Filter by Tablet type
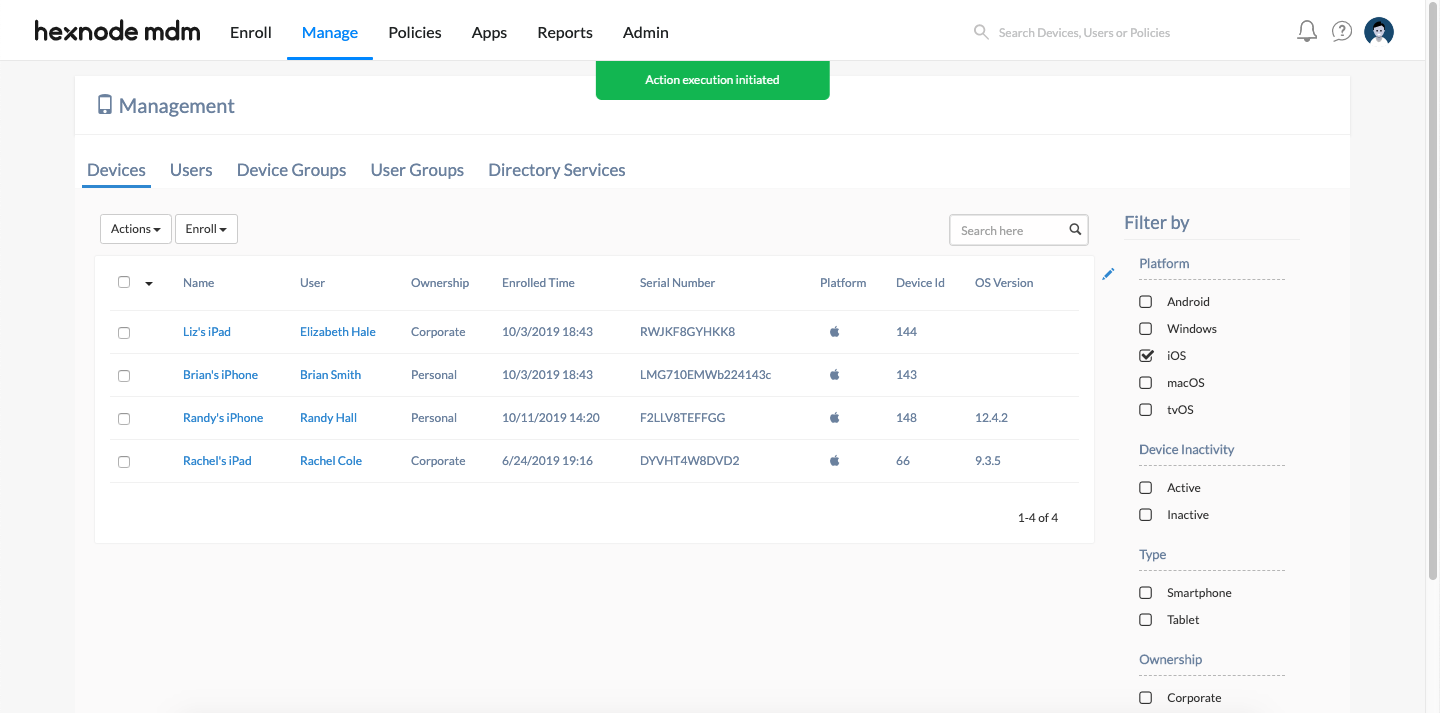The width and height of the screenshot is (1440, 713). pos(1146,620)
